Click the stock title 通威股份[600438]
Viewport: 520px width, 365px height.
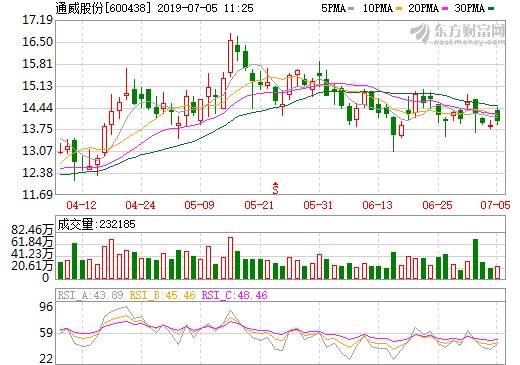point(101,8)
